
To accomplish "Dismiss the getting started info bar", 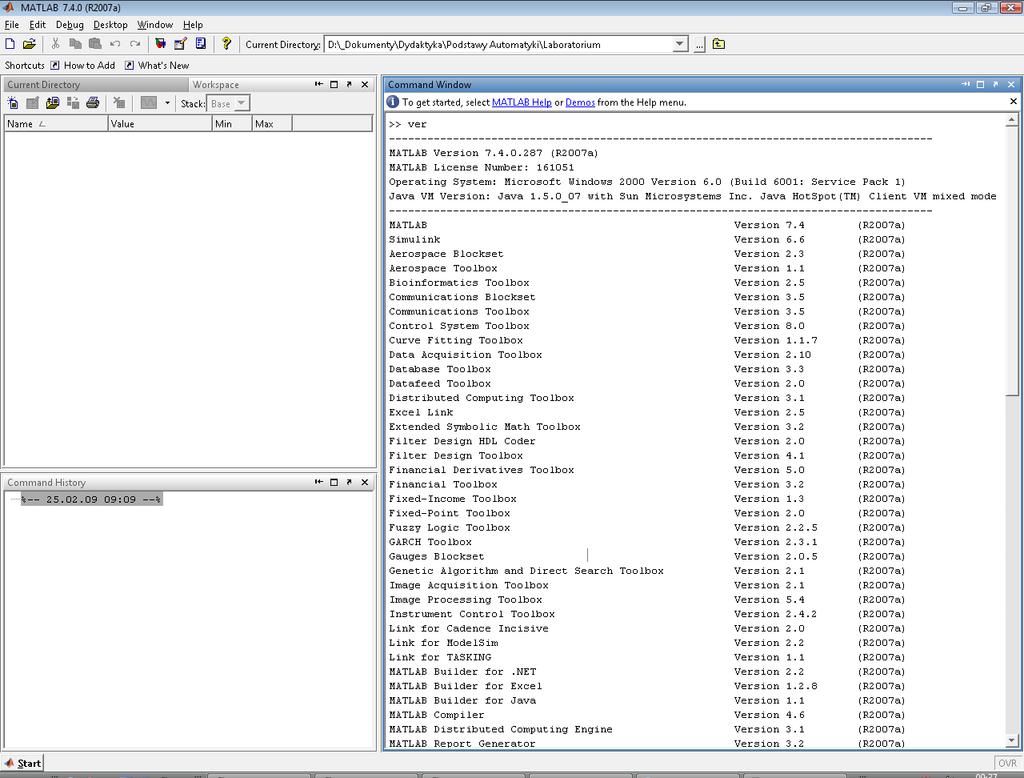I will pos(1013,101).
